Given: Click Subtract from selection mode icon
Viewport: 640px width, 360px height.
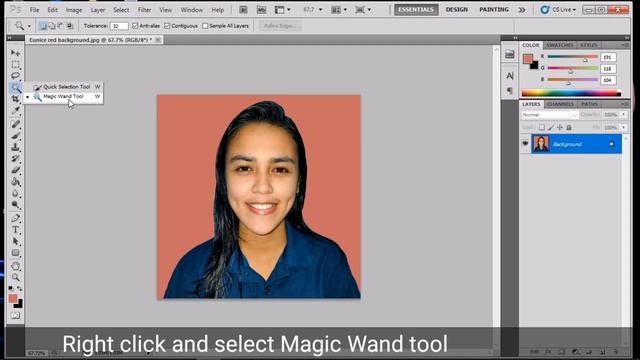Looking at the screenshot, I should 61,26.
